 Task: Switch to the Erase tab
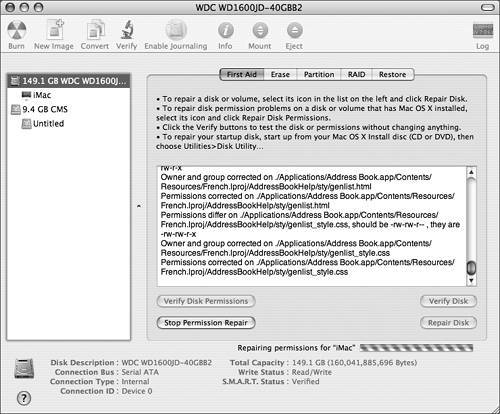pos(280,75)
